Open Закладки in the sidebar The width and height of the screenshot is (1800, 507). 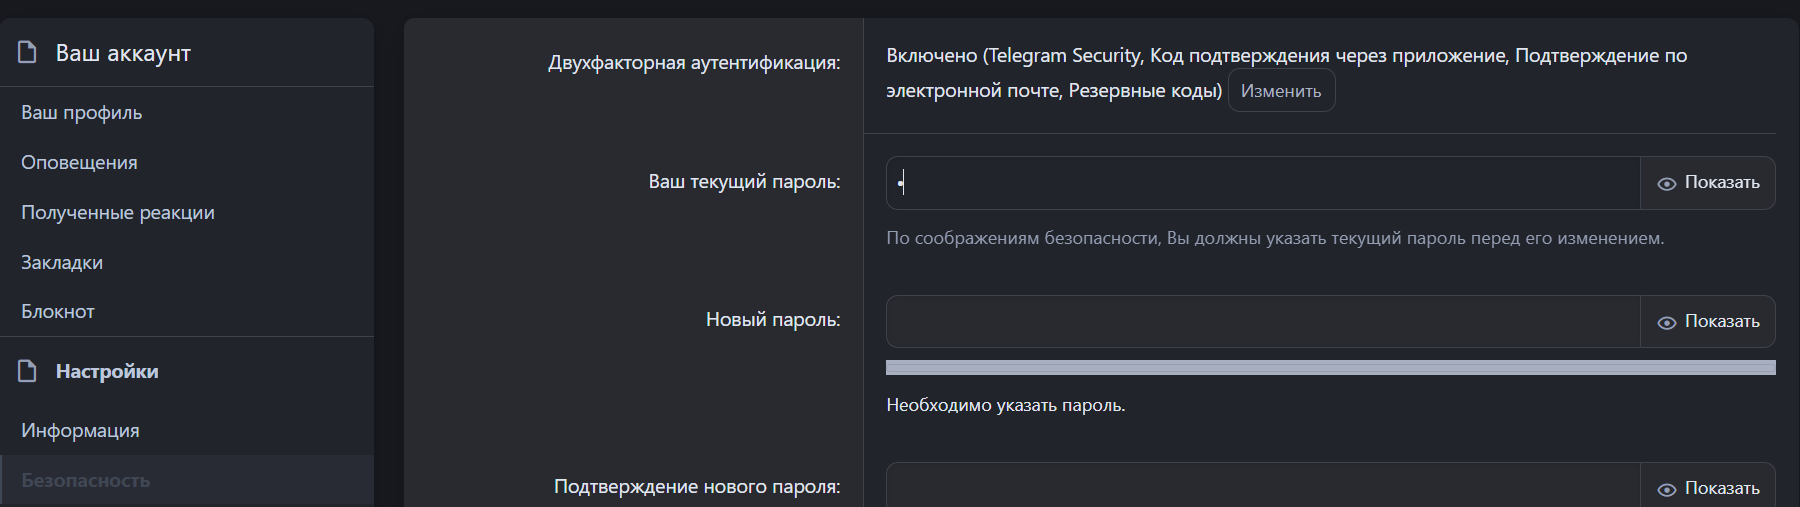[62, 263]
